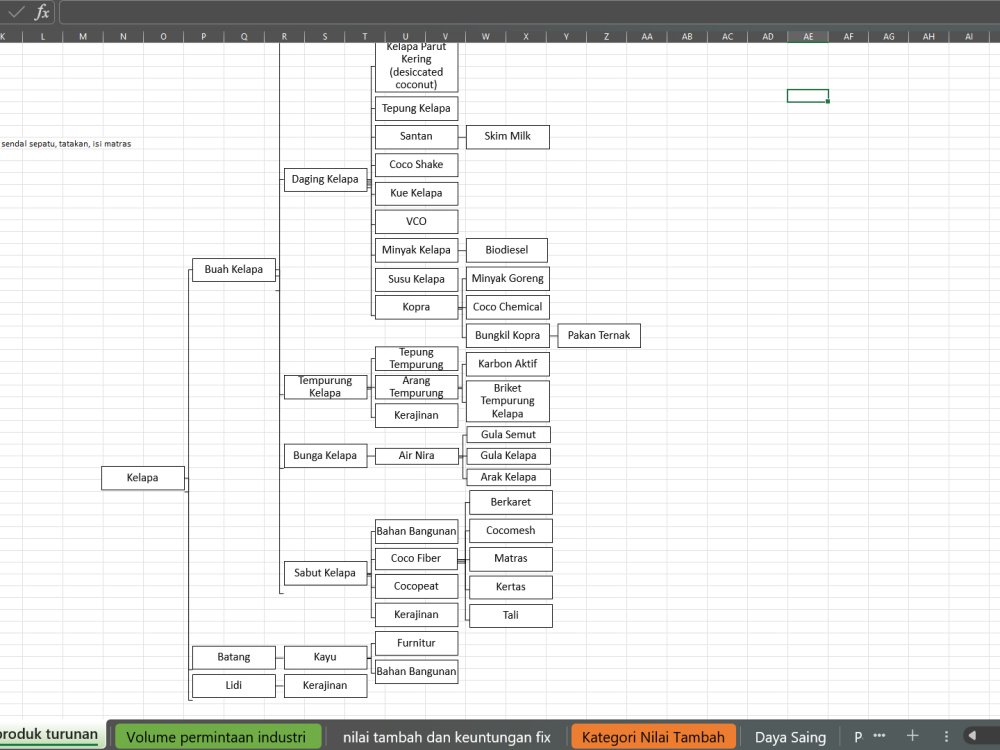Open the more sheet tabs ellipsis

click(x=879, y=735)
